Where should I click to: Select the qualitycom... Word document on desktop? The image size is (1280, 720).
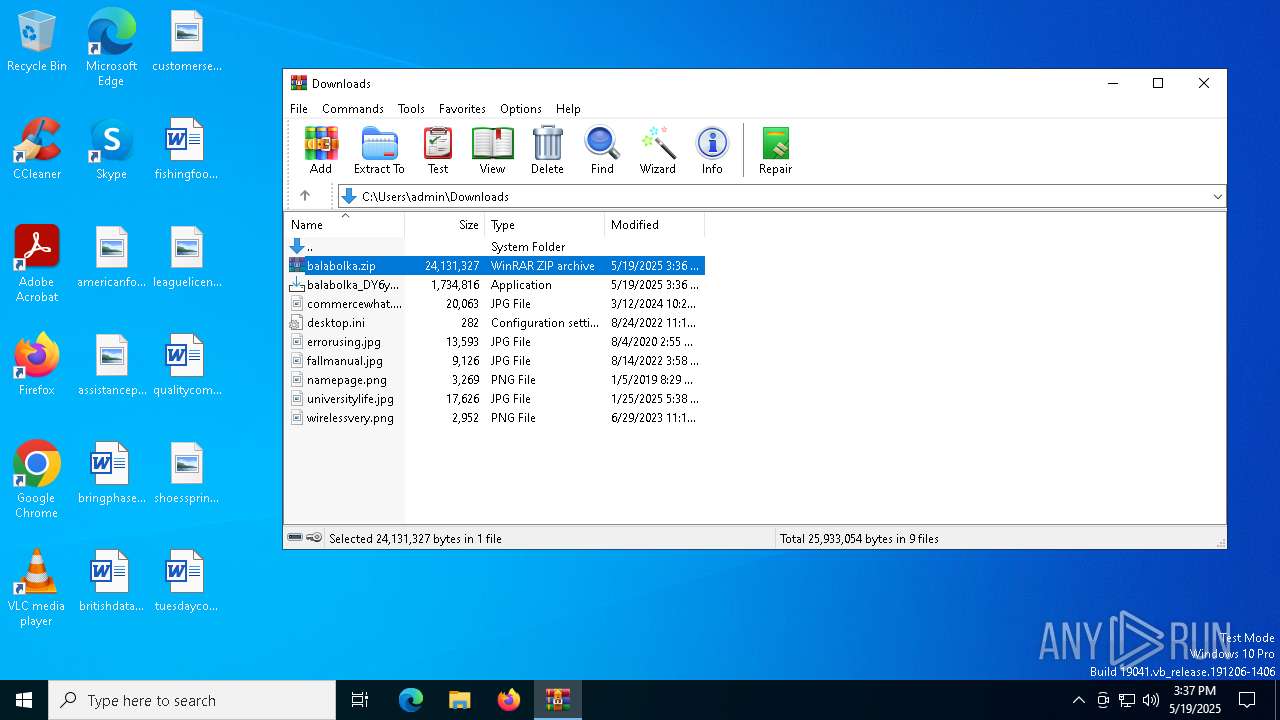(x=186, y=365)
